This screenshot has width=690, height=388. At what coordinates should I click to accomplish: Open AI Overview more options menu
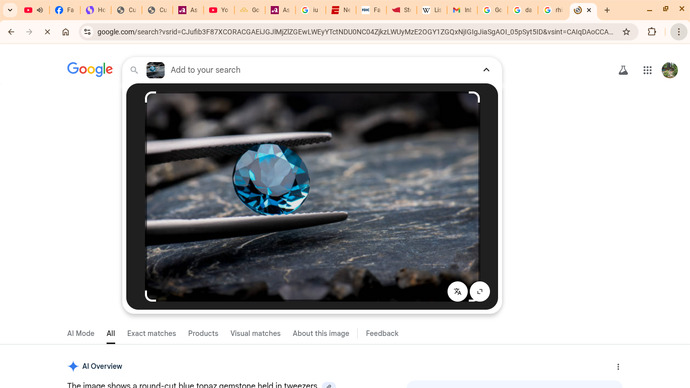(618, 366)
